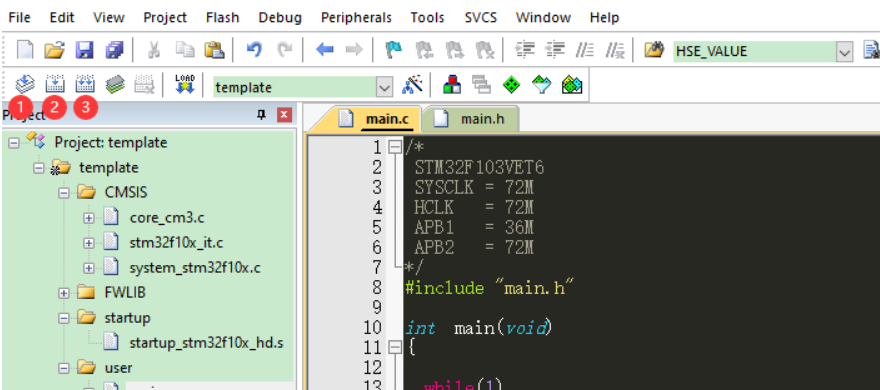Expand the FWLIB group
880x390 pixels.
pos(64,293)
